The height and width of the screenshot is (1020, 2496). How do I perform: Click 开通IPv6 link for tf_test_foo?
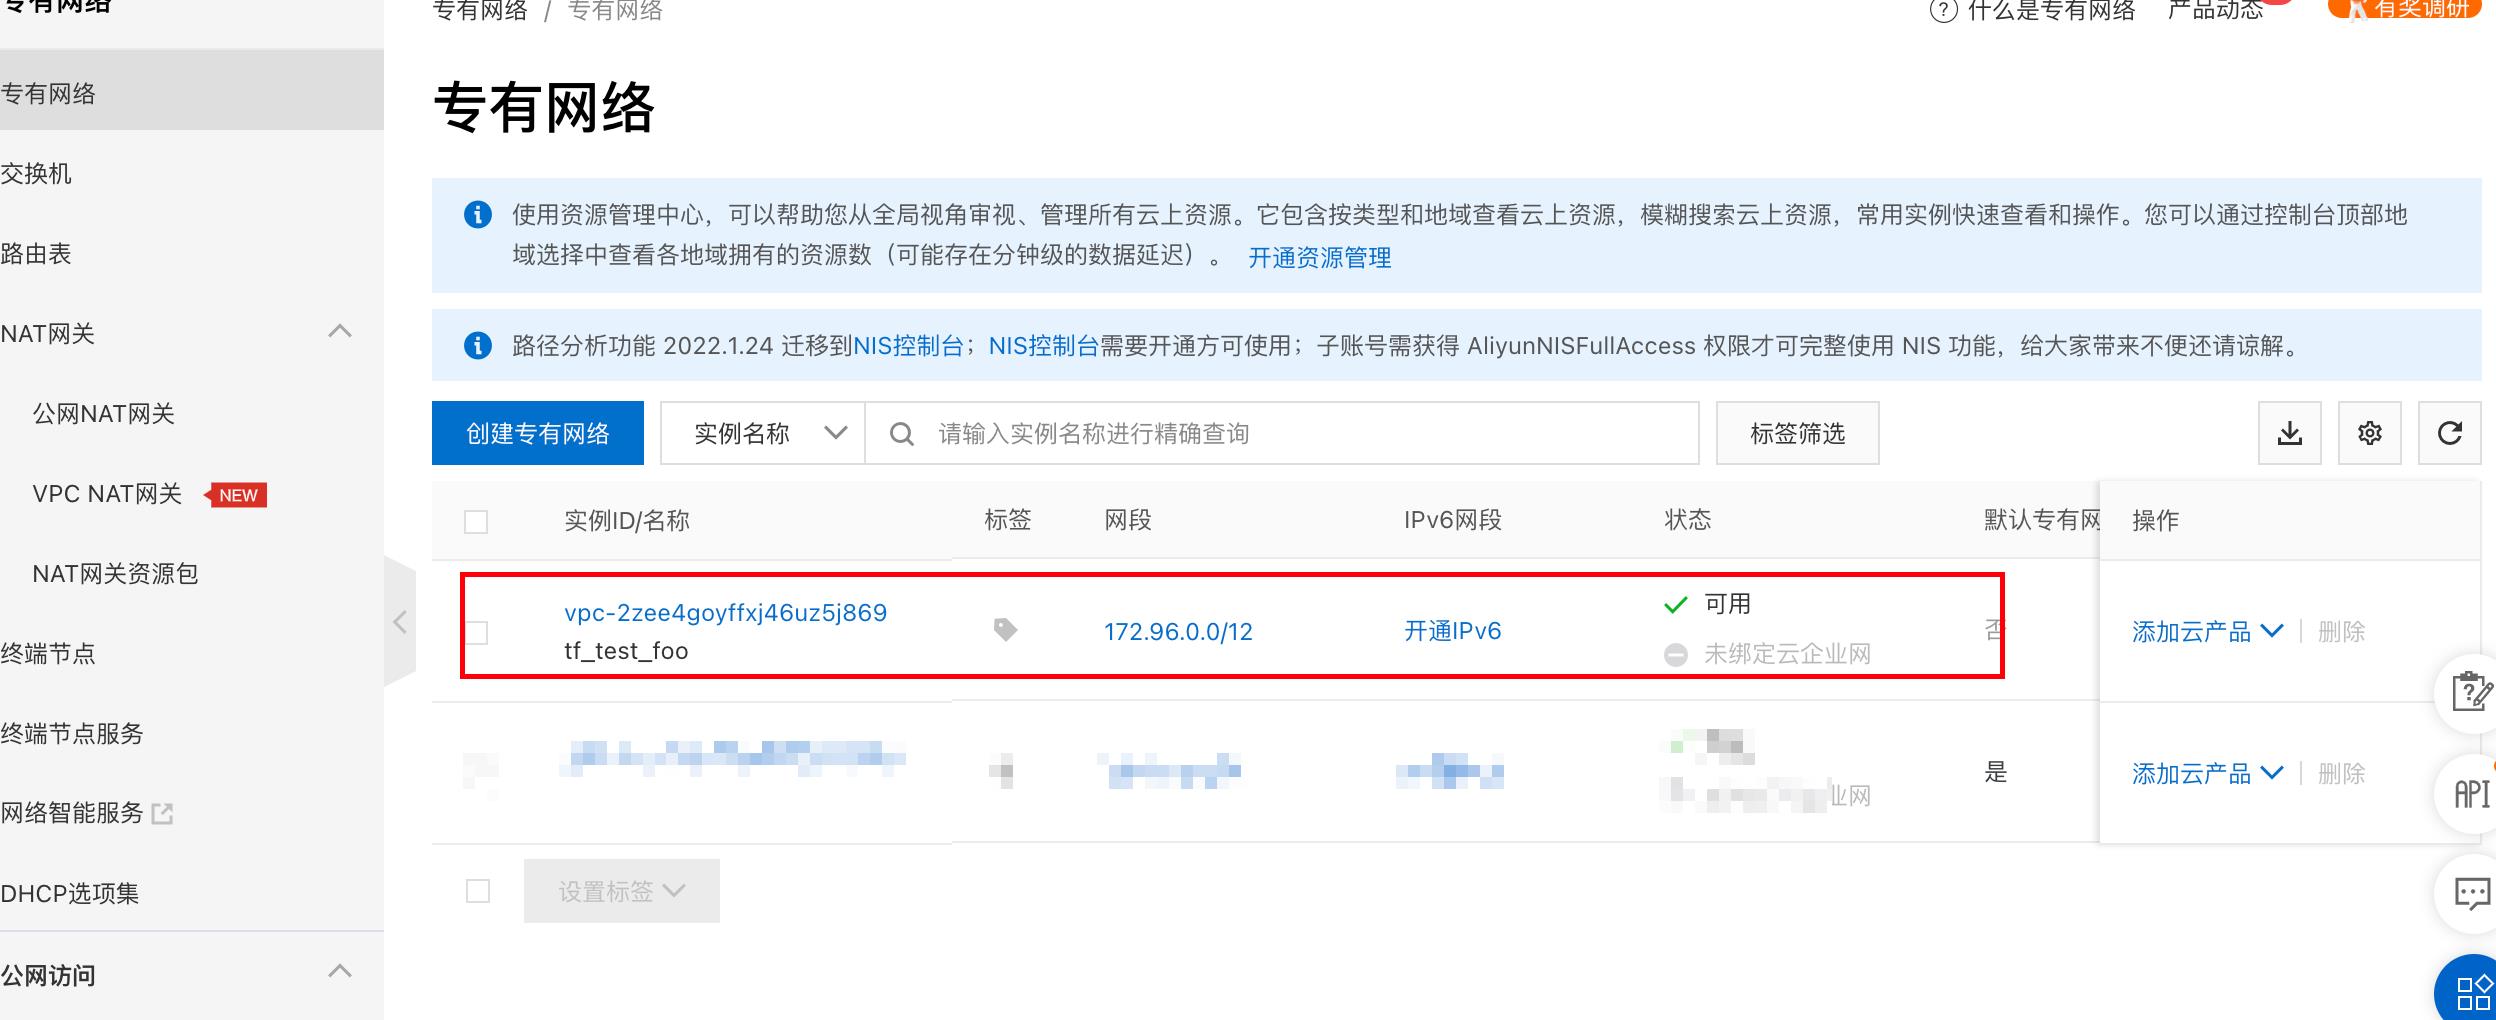1453,630
